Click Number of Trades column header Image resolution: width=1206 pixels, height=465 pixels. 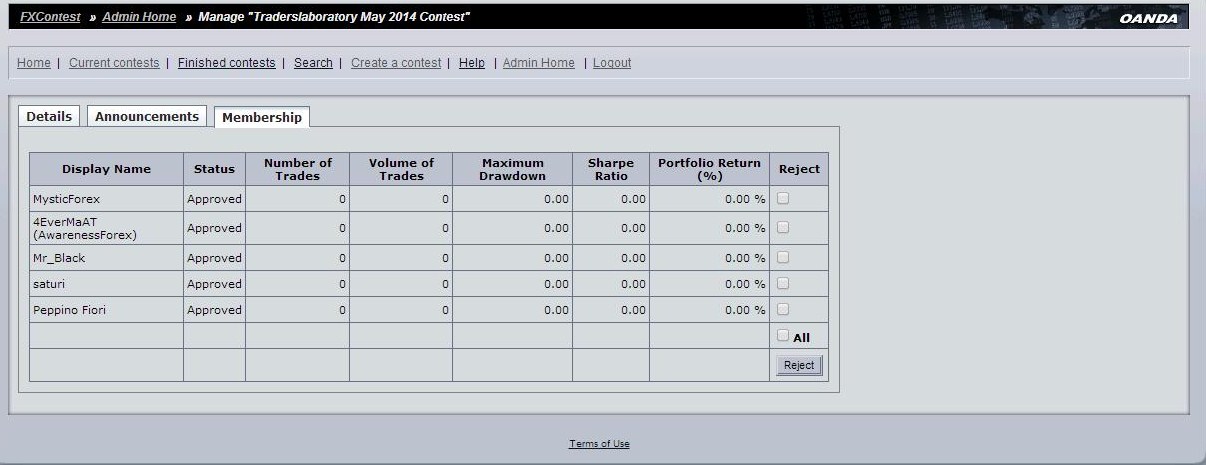[297, 169]
